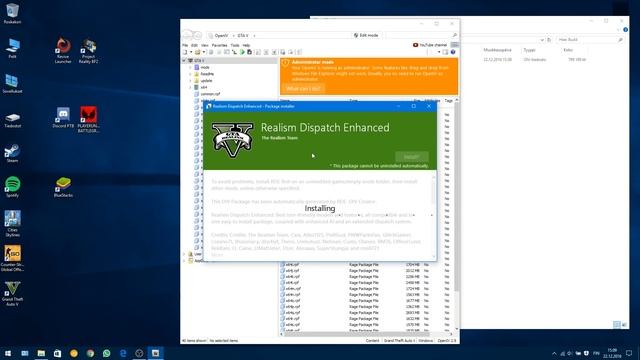Open the Spotify desktop shortcut

[12, 187]
